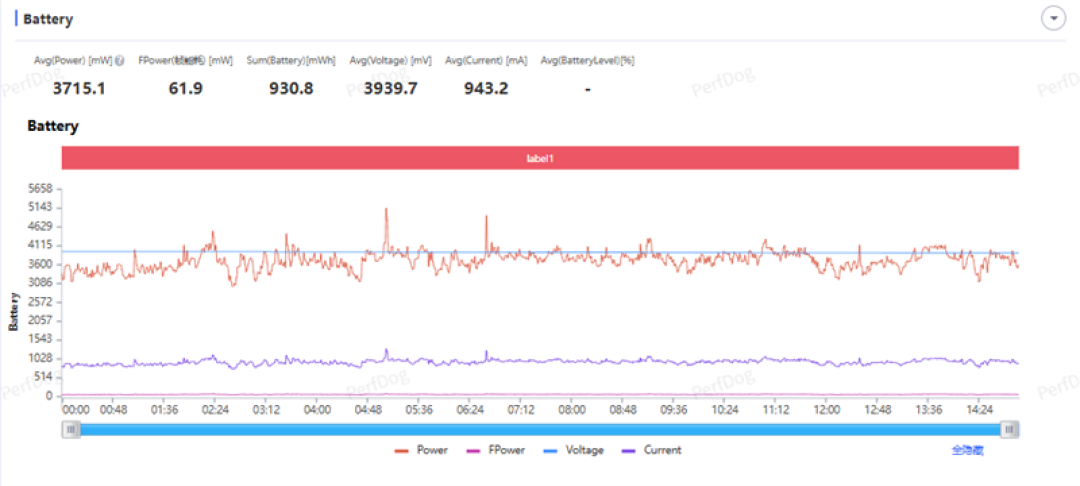Click the Battery section header title
The image size is (1080, 486).
point(48,19)
